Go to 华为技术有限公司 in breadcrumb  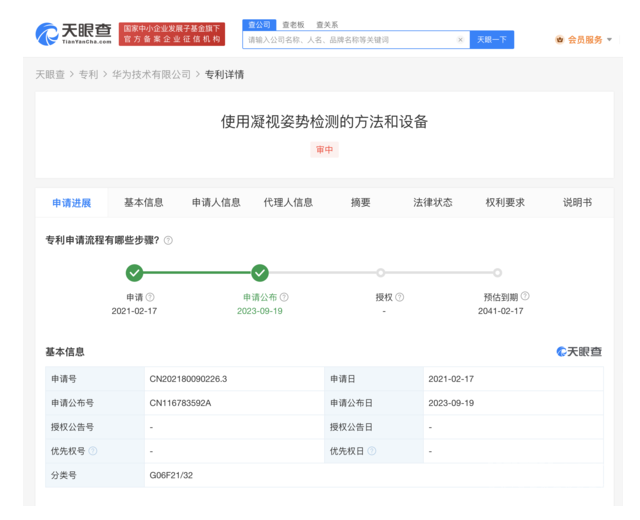151,74
